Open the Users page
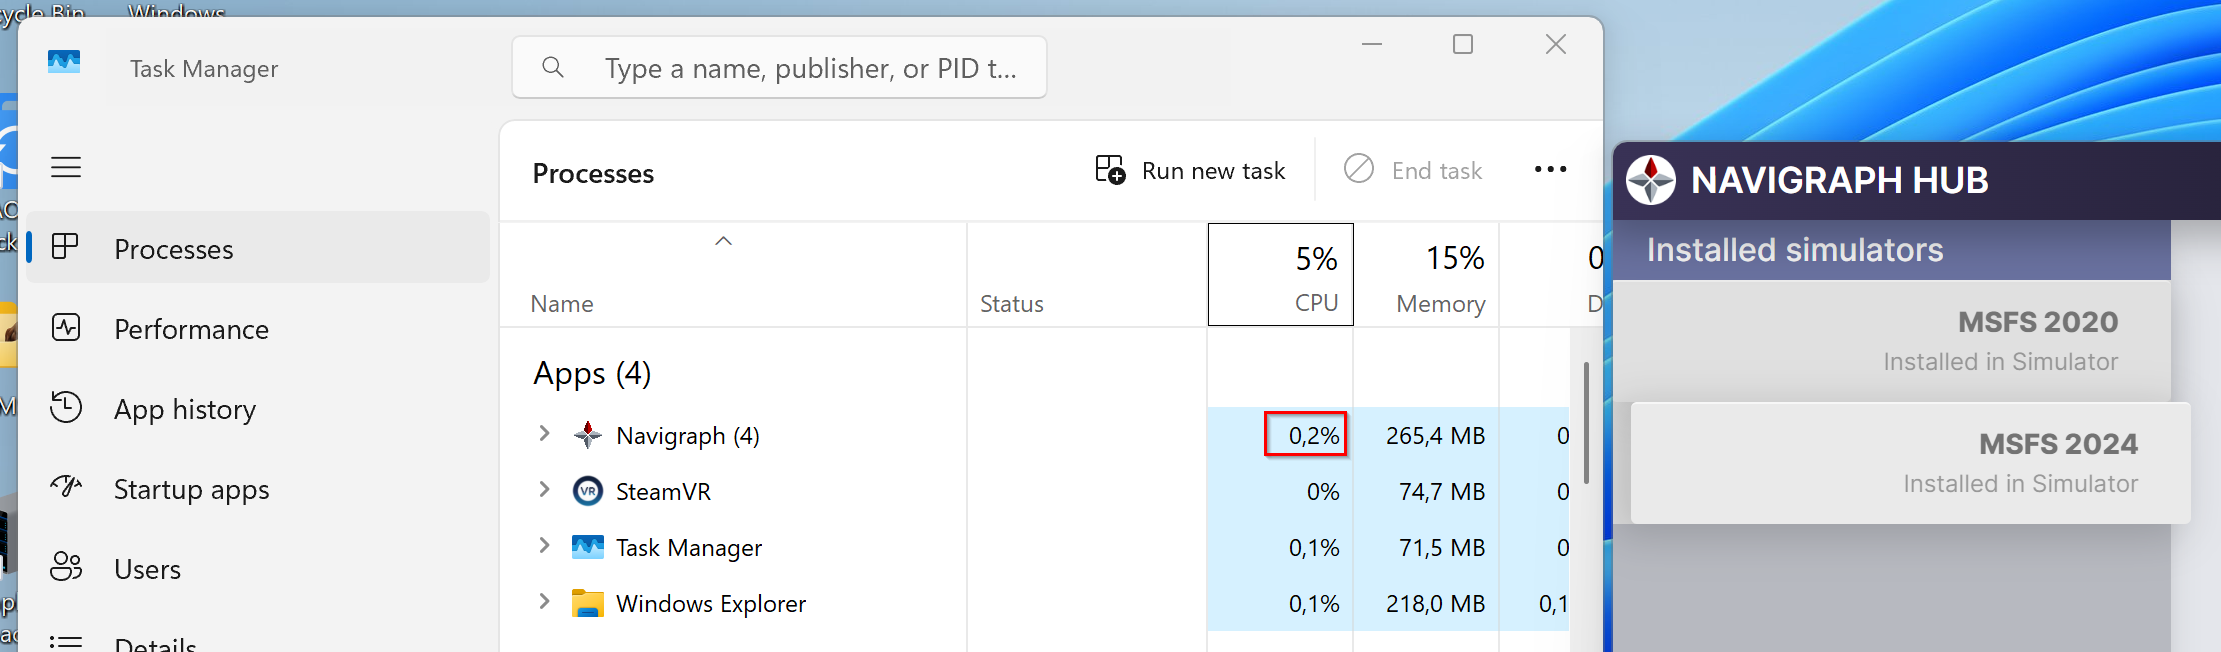Screen dimensions: 2221x652 [x=258, y=568]
